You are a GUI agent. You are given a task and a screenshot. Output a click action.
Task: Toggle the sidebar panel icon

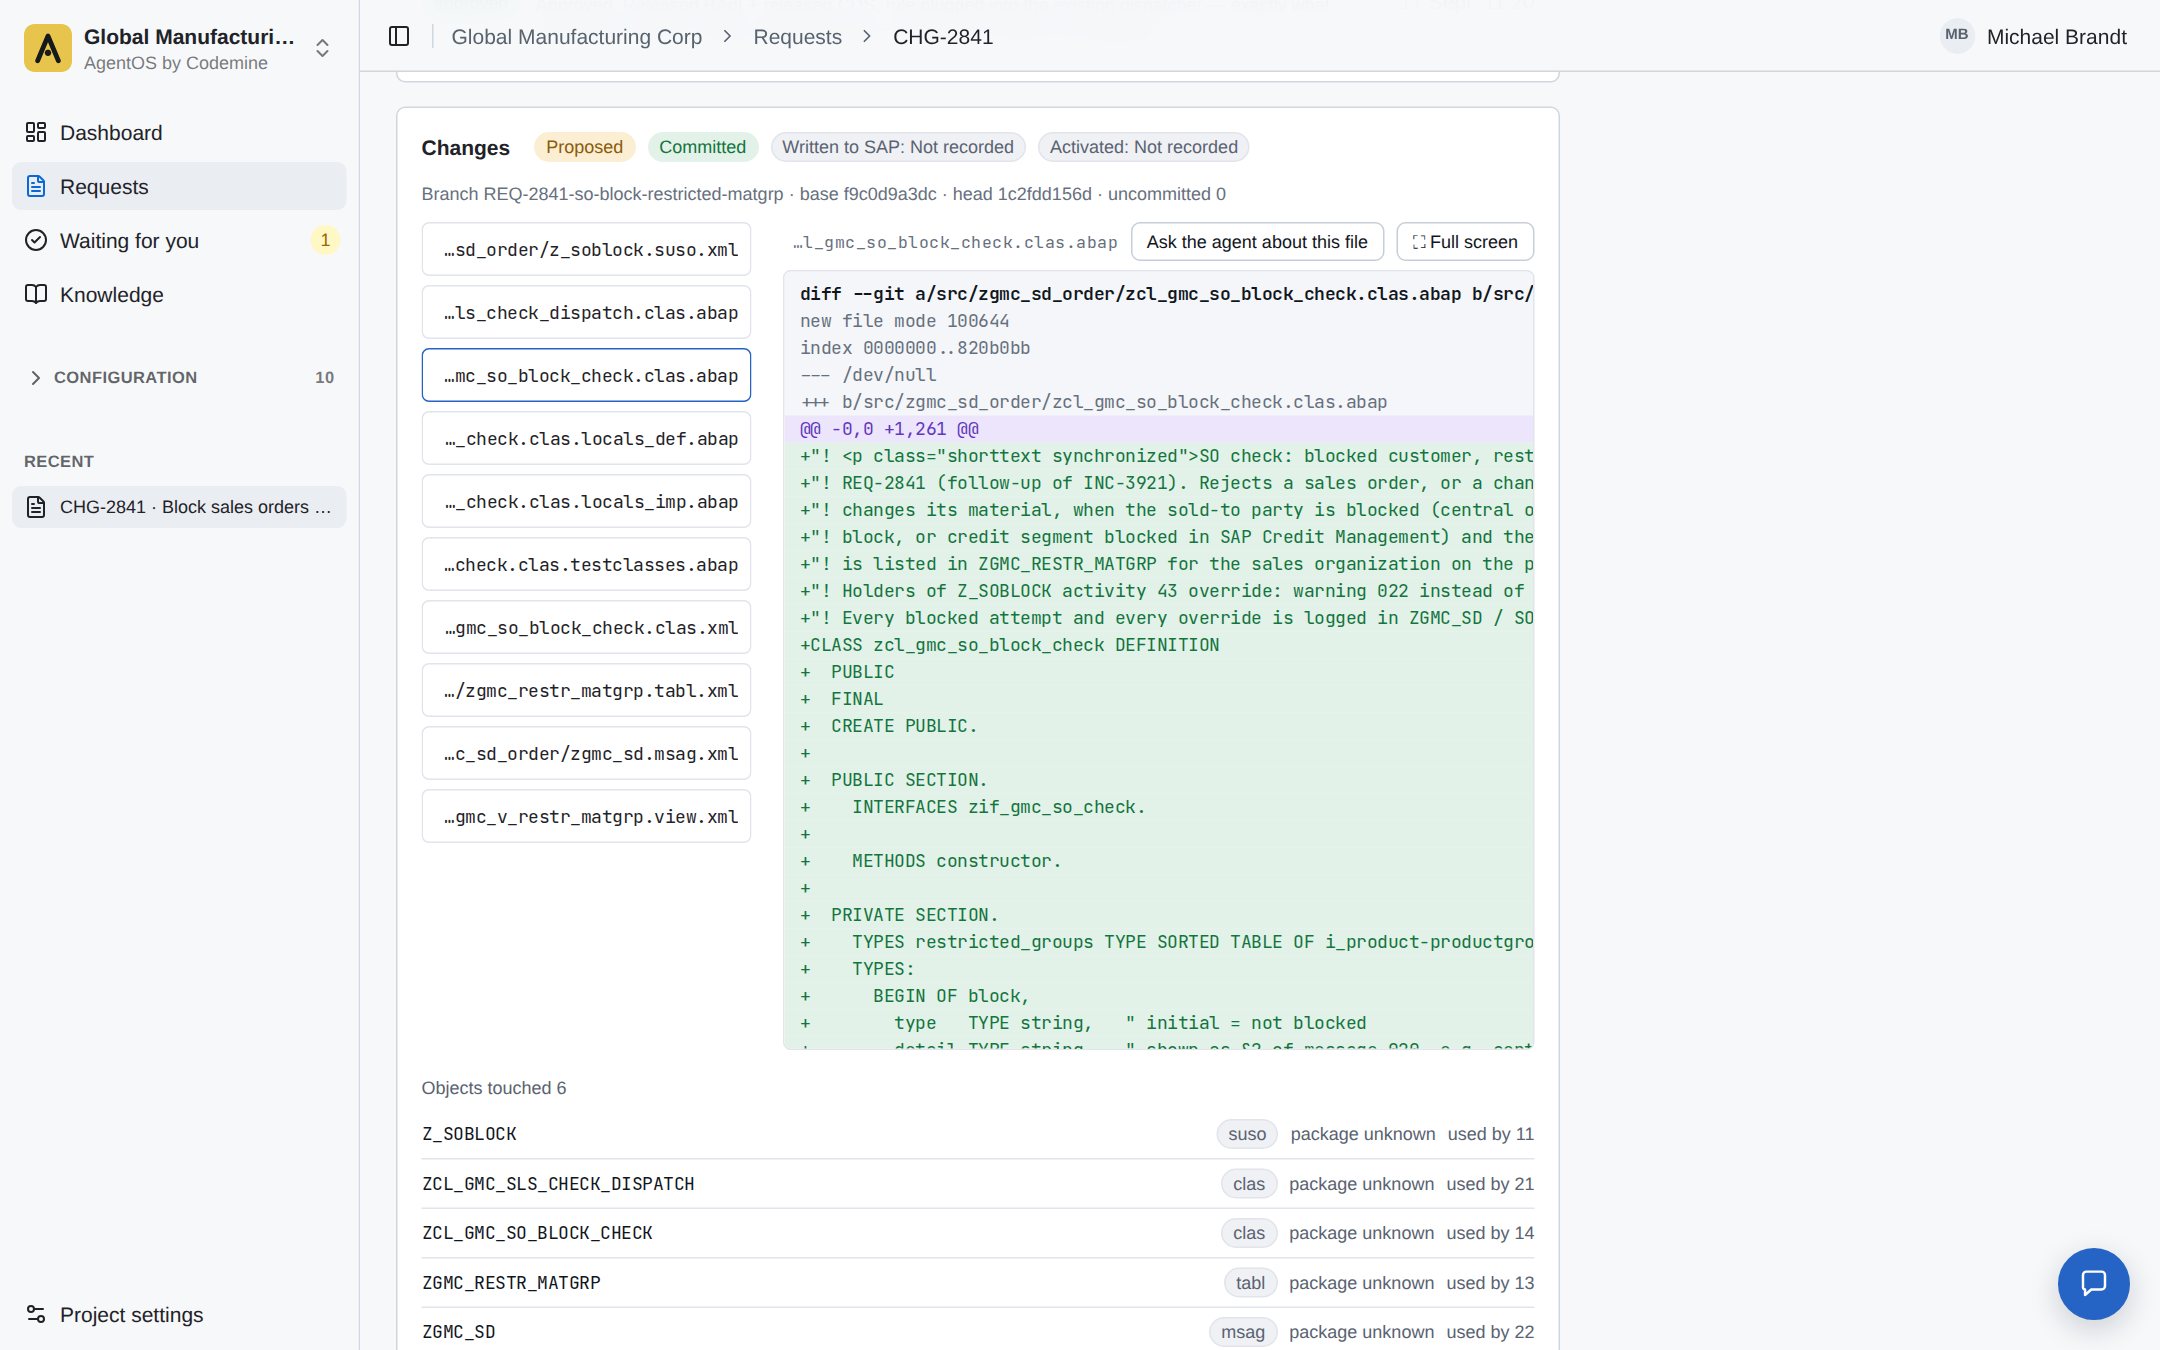tap(399, 37)
